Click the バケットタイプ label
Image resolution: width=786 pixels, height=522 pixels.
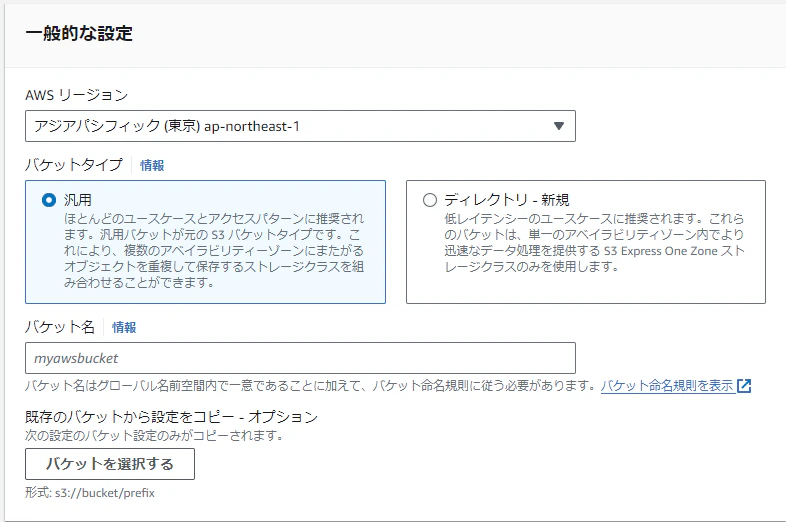[74, 164]
